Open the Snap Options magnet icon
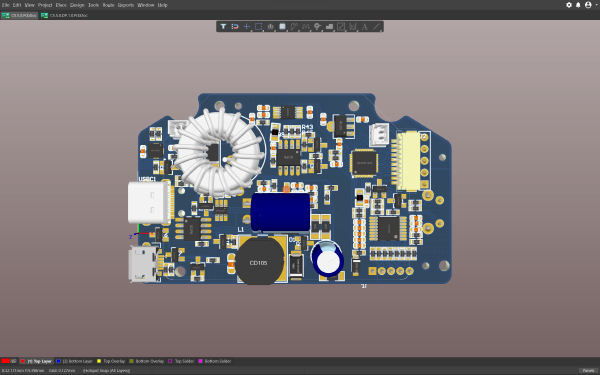 point(235,26)
